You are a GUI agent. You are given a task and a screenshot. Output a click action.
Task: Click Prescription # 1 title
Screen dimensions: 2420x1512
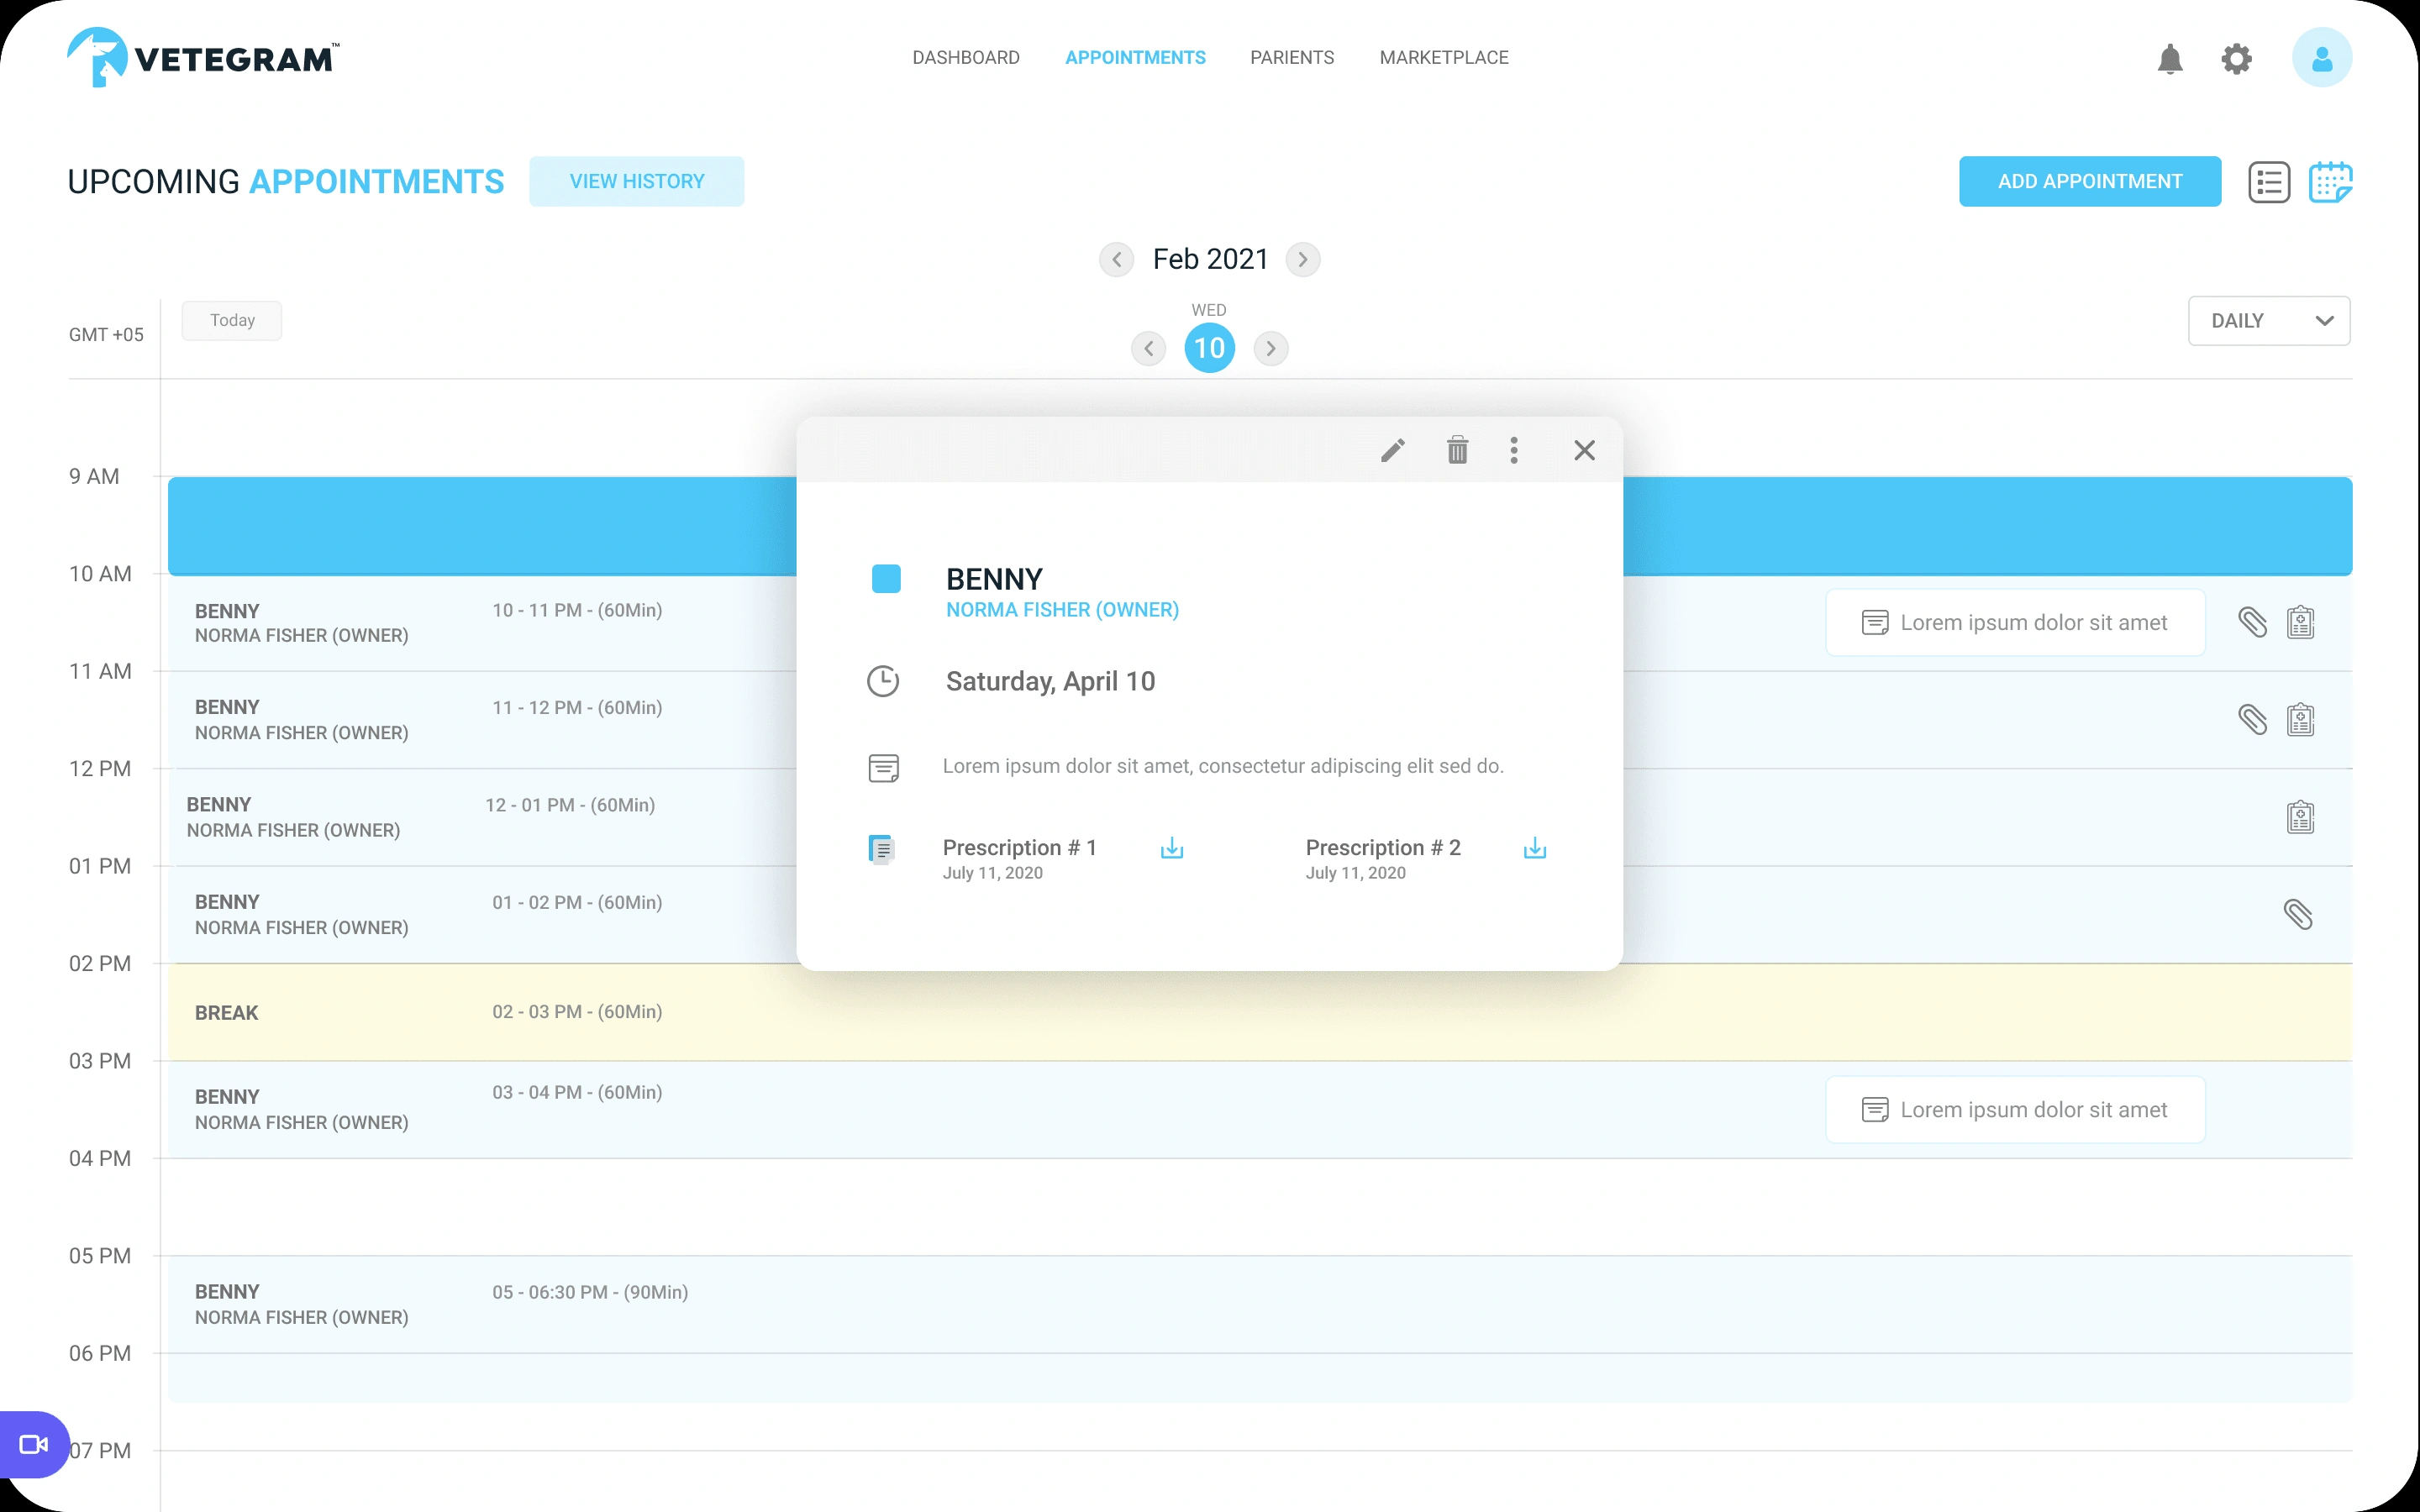(1019, 847)
